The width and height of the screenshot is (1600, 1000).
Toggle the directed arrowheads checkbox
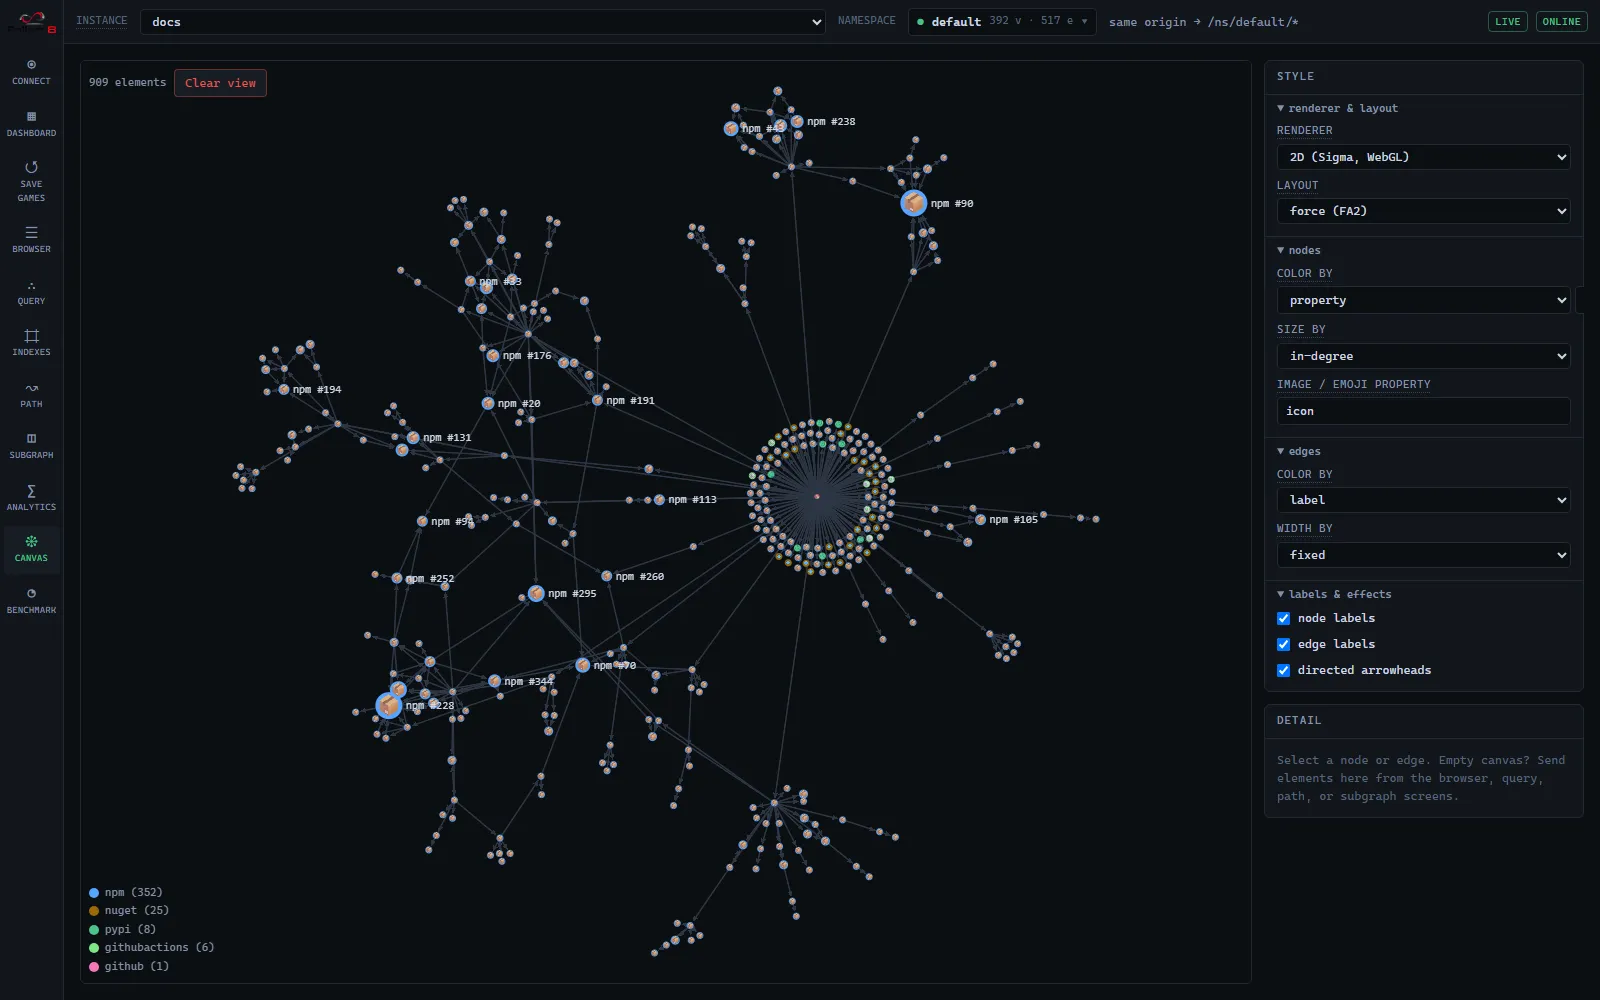[1284, 670]
